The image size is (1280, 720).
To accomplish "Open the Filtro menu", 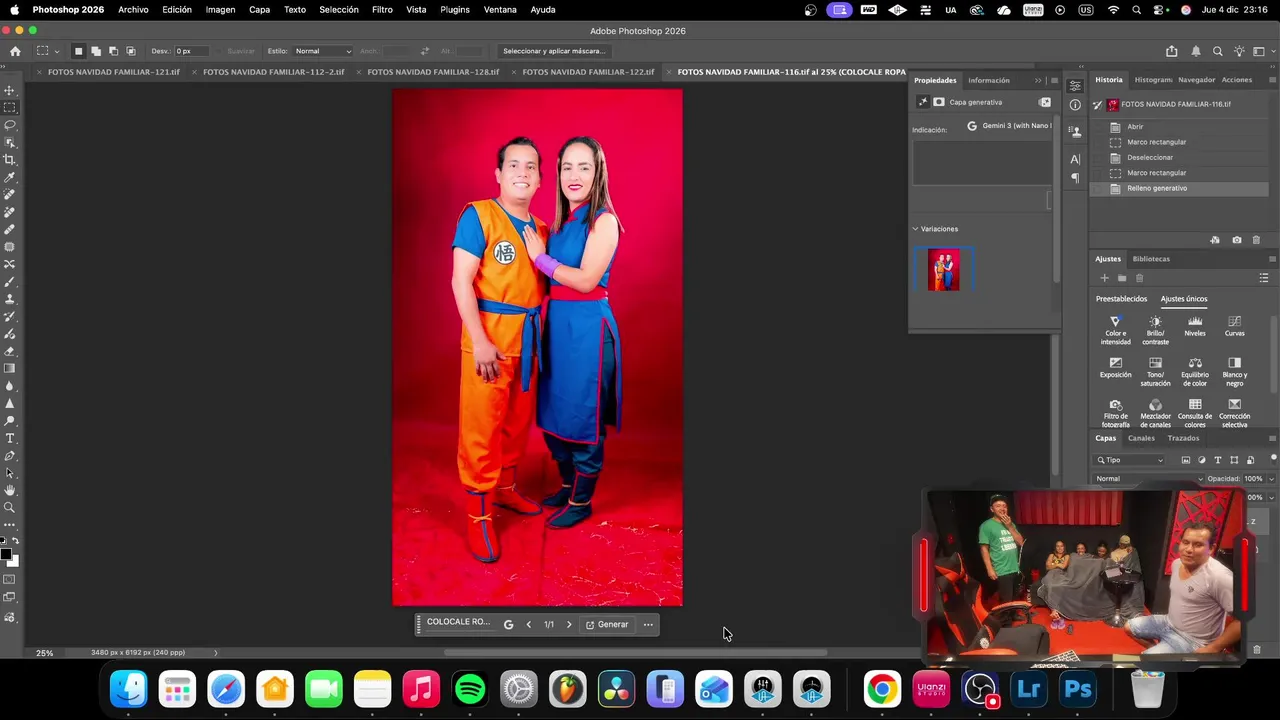I will click(382, 10).
